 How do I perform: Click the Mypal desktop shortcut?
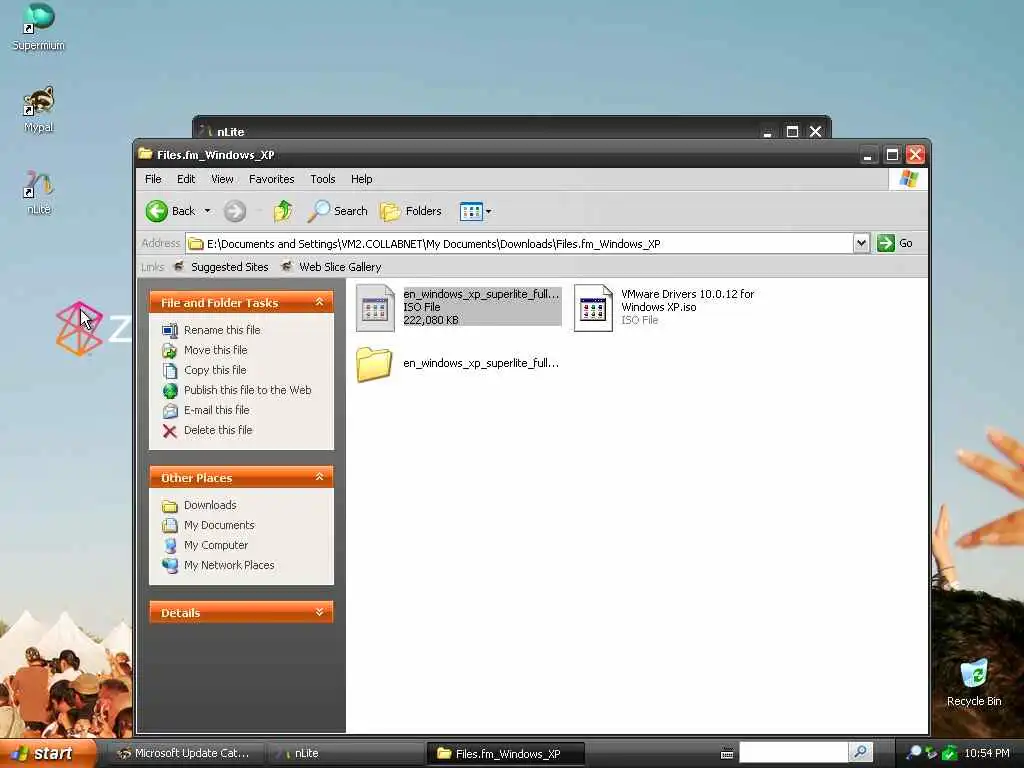tap(39, 110)
